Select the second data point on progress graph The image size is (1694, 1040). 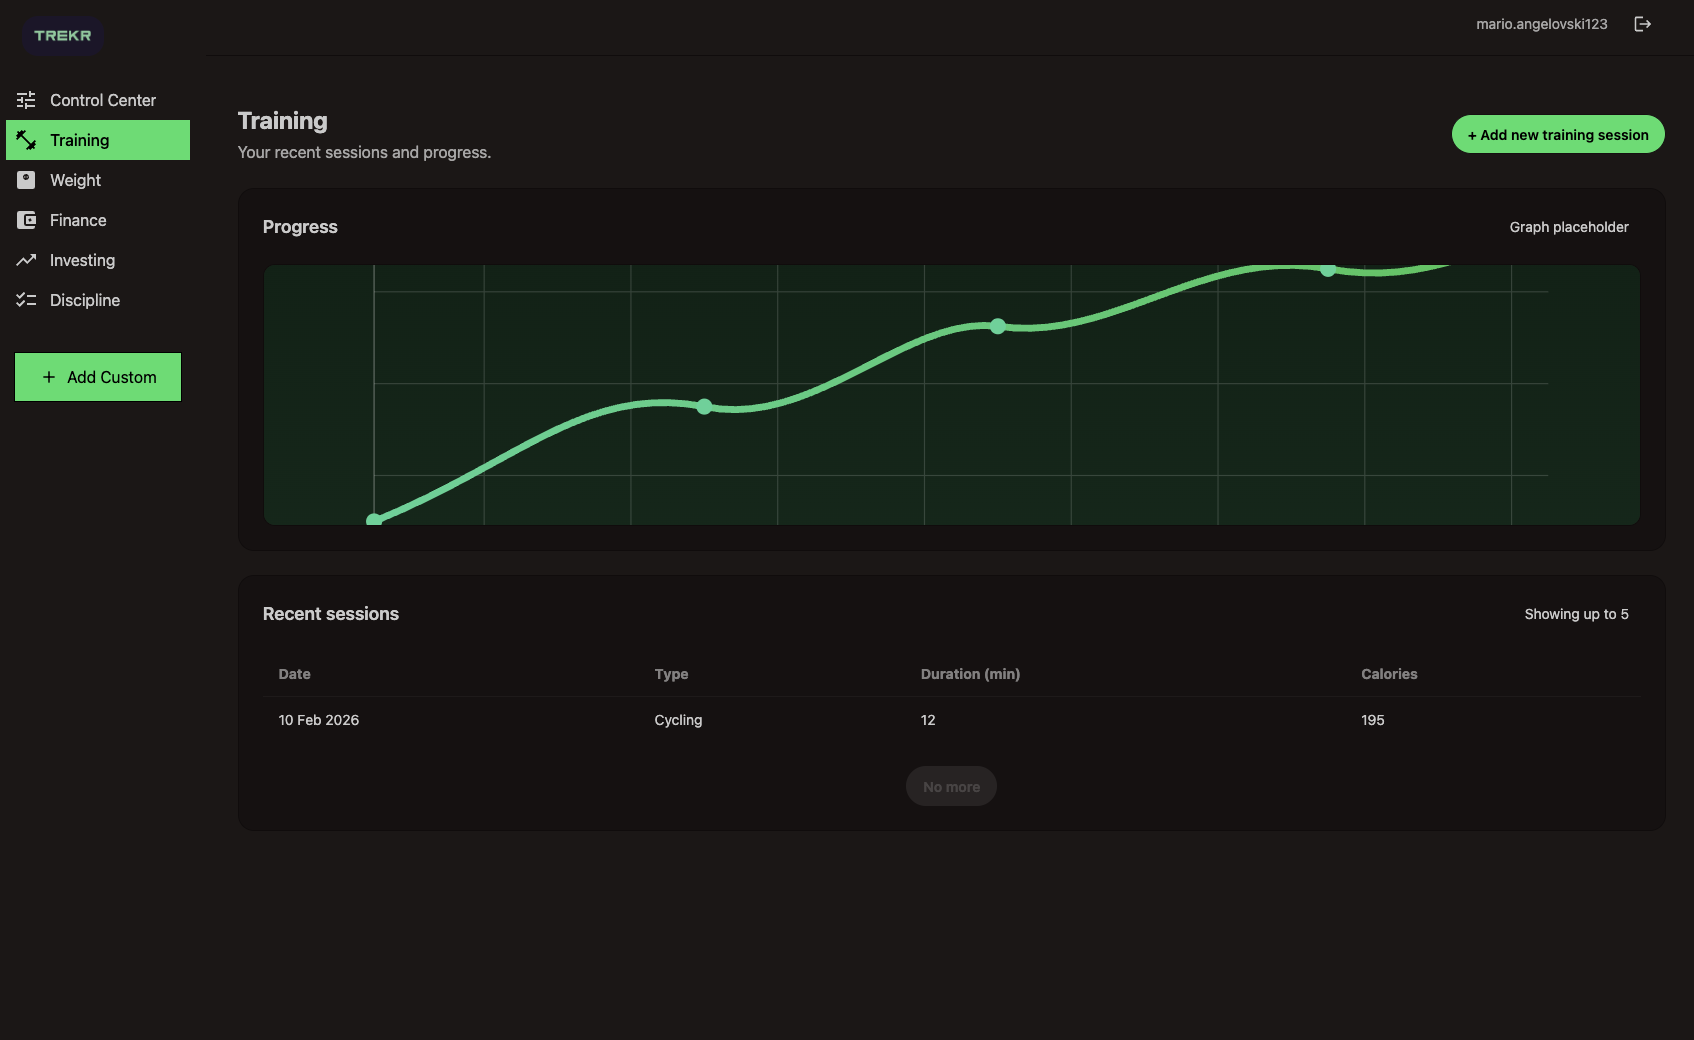704,406
